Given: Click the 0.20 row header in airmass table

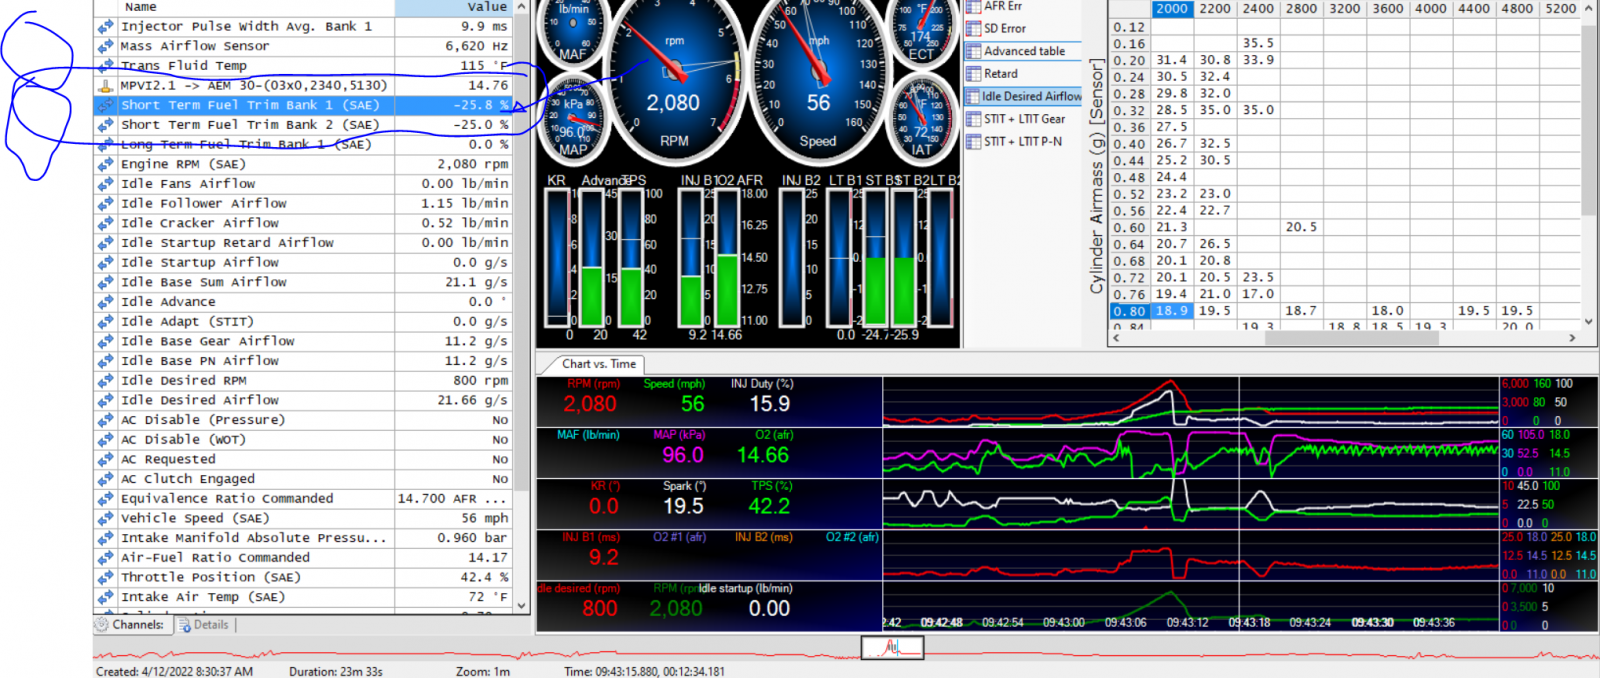Looking at the screenshot, I should point(1129,60).
